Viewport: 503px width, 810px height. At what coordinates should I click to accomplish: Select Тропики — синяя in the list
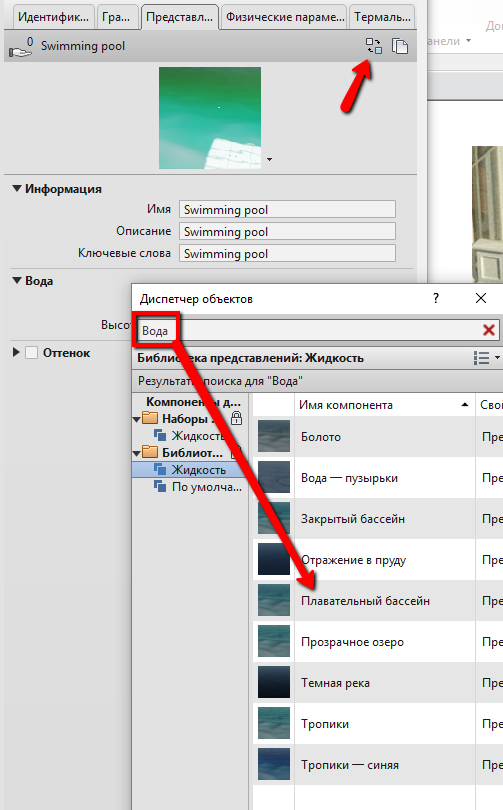click(350, 765)
